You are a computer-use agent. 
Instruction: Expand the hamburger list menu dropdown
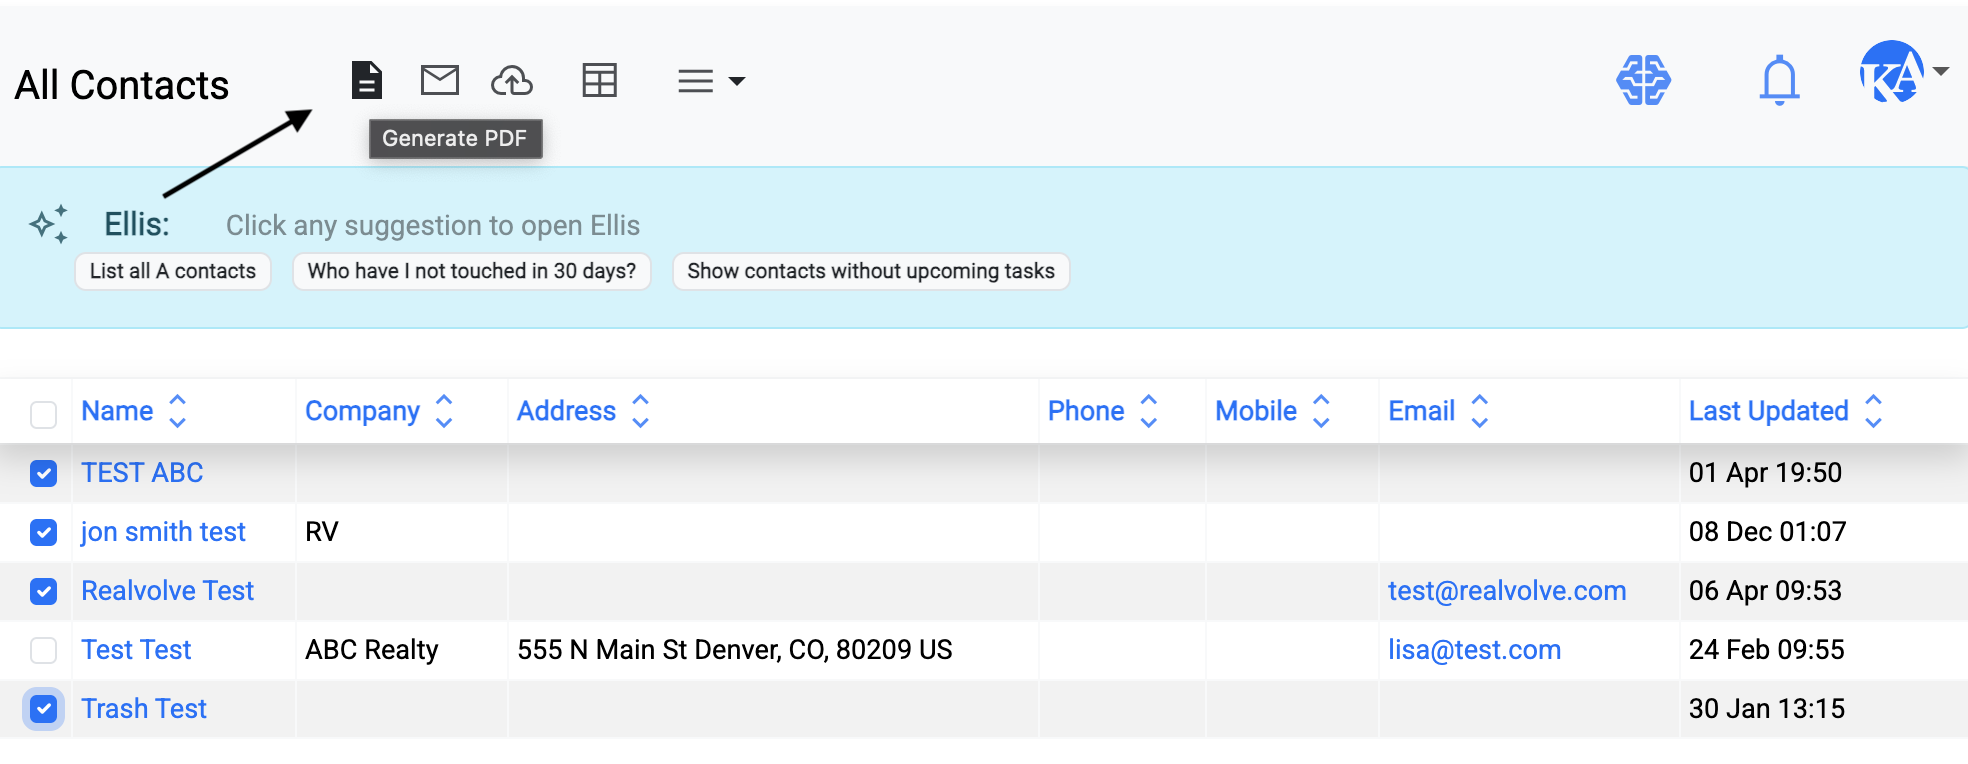[710, 81]
